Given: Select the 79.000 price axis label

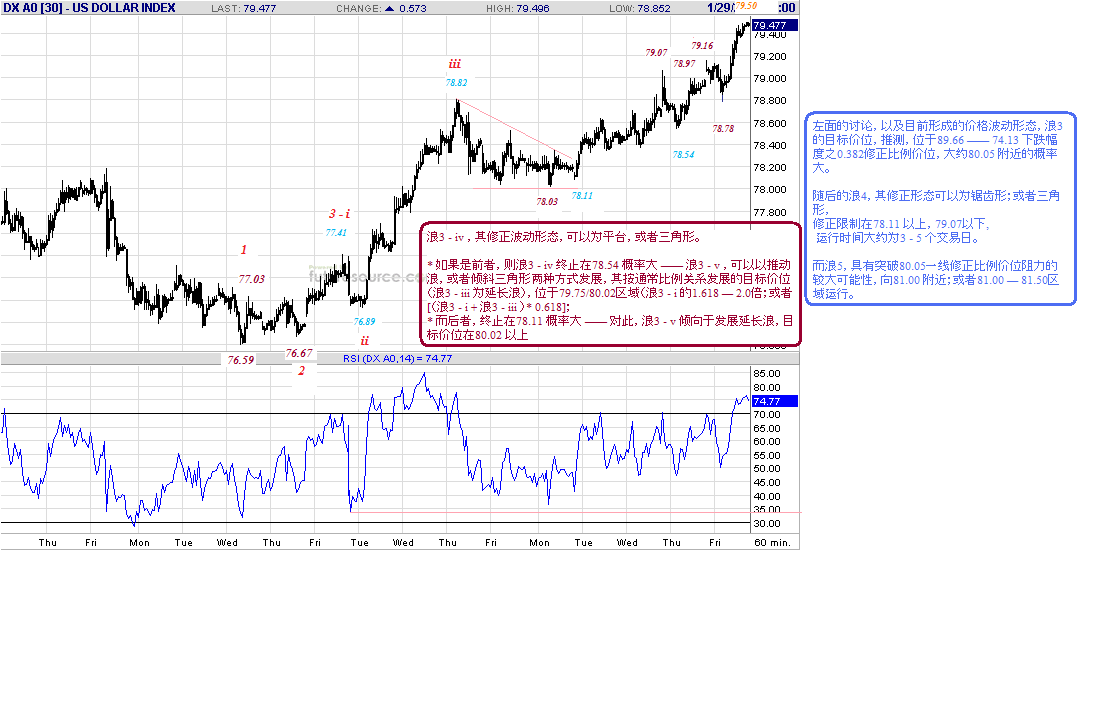Looking at the screenshot, I should [769, 79].
